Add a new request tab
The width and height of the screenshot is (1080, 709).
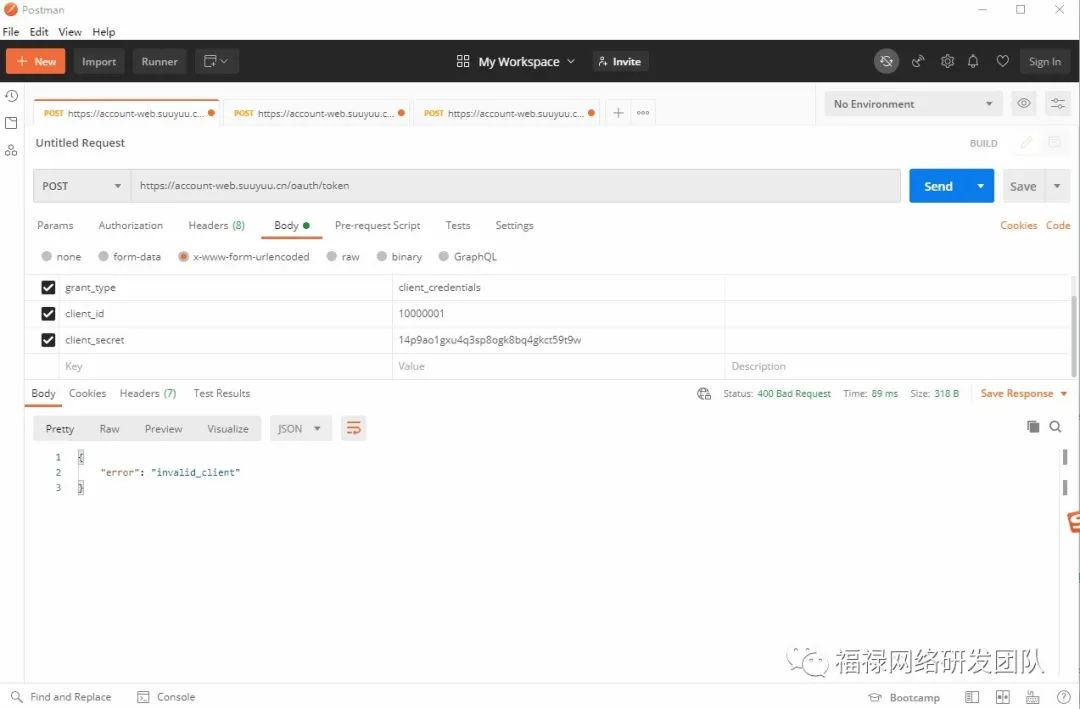coord(618,112)
